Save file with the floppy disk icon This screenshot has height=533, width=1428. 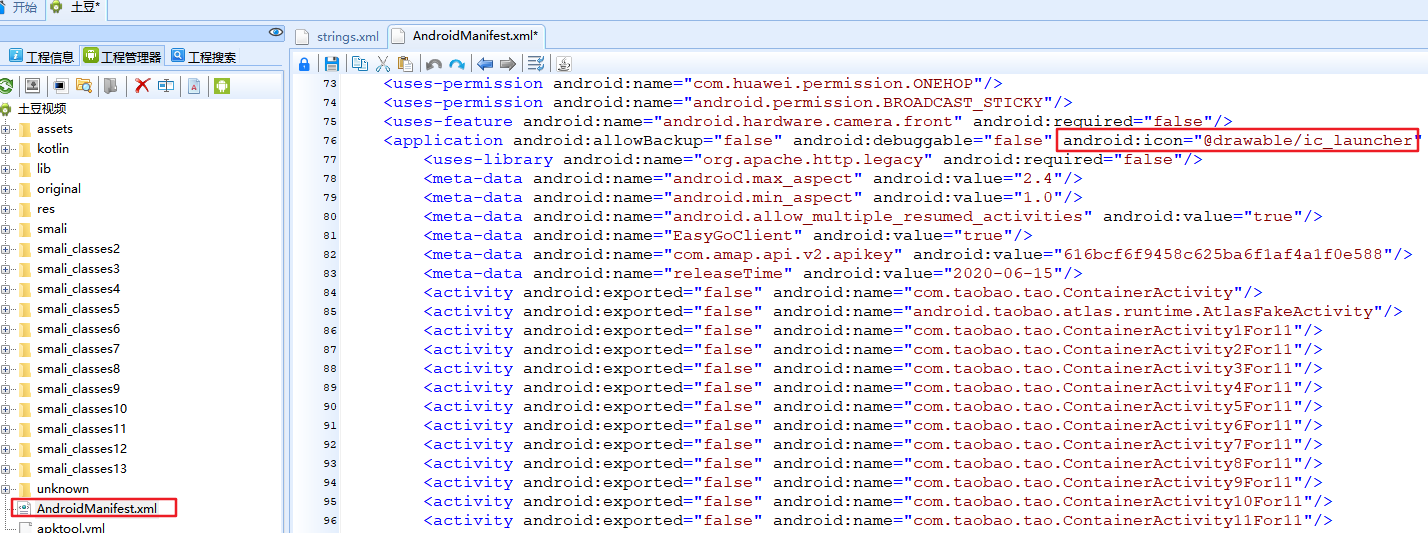331,63
